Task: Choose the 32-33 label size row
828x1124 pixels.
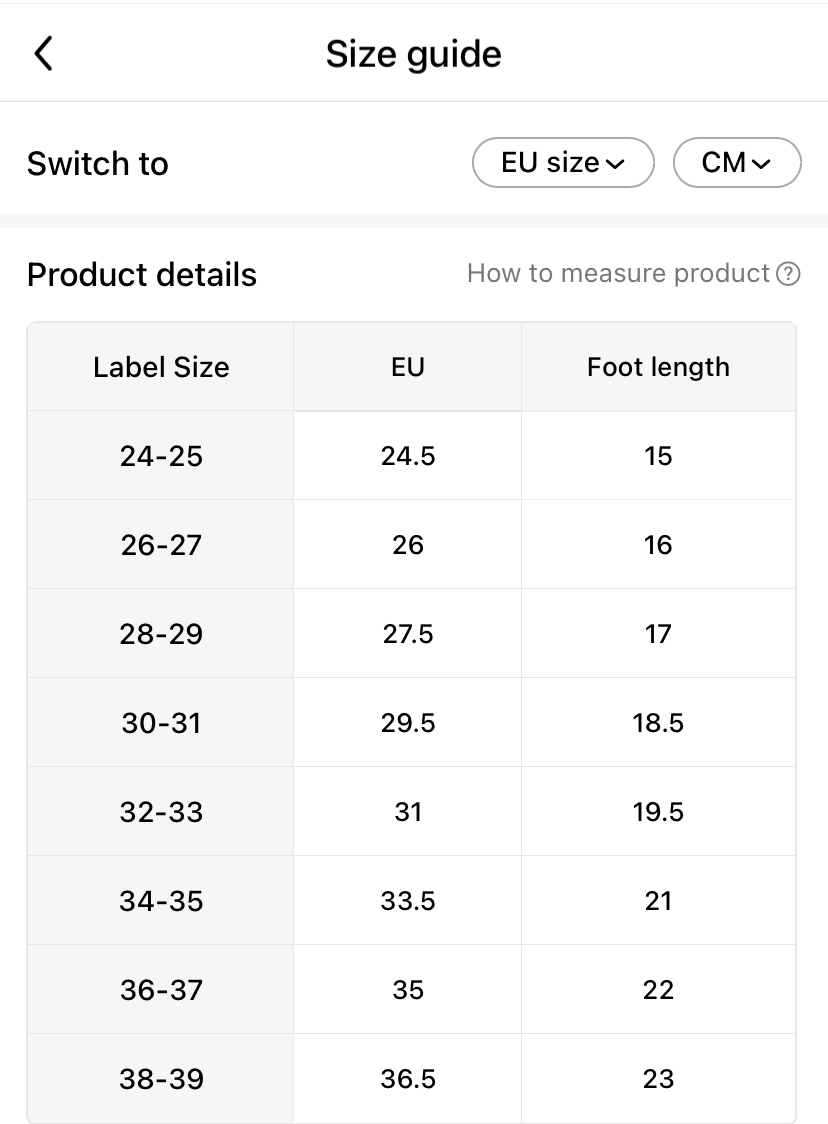Action: pos(161,812)
